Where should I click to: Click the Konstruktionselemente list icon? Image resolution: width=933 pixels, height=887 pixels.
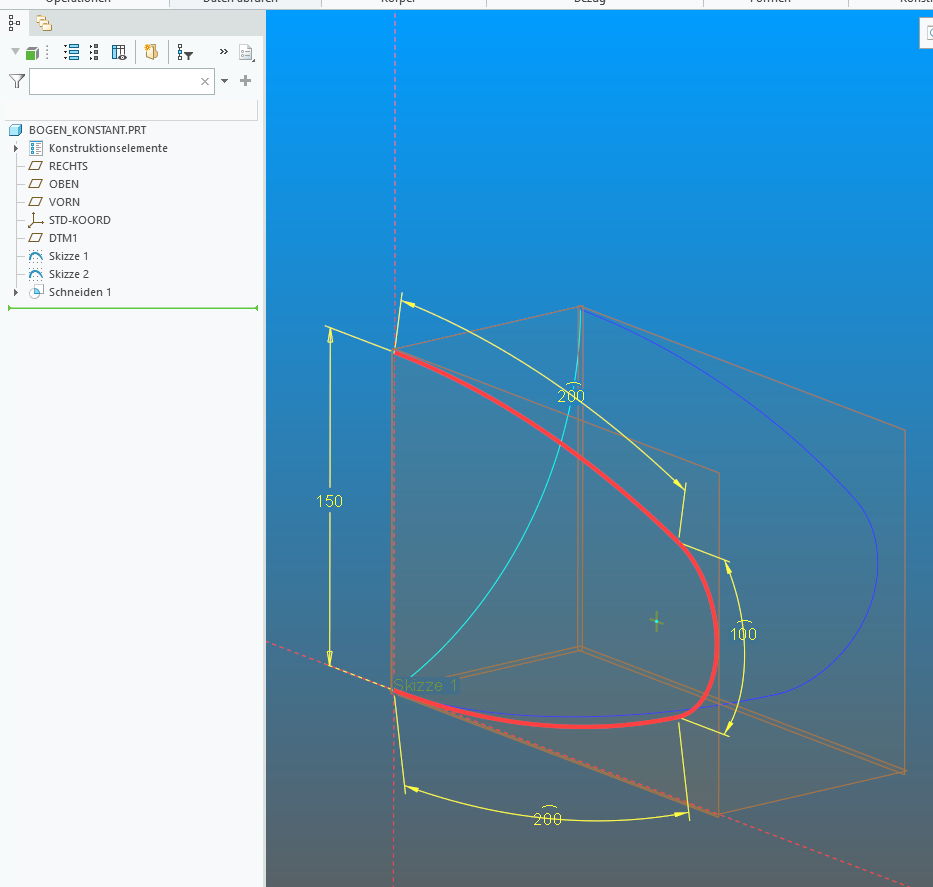click(x=36, y=148)
